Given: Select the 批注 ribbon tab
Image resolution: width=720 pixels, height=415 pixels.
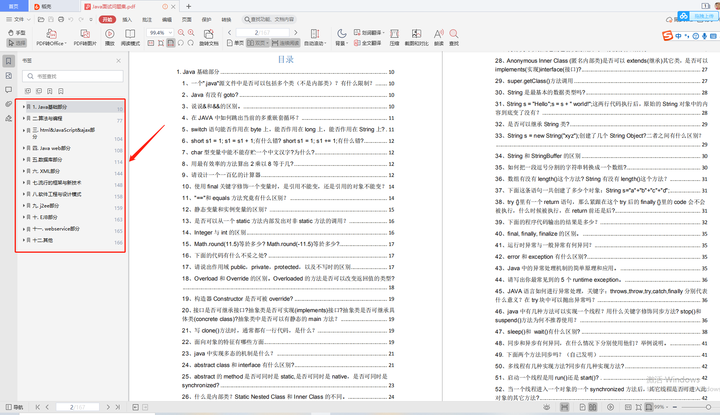Looking at the screenshot, I should [x=147, y=19].
